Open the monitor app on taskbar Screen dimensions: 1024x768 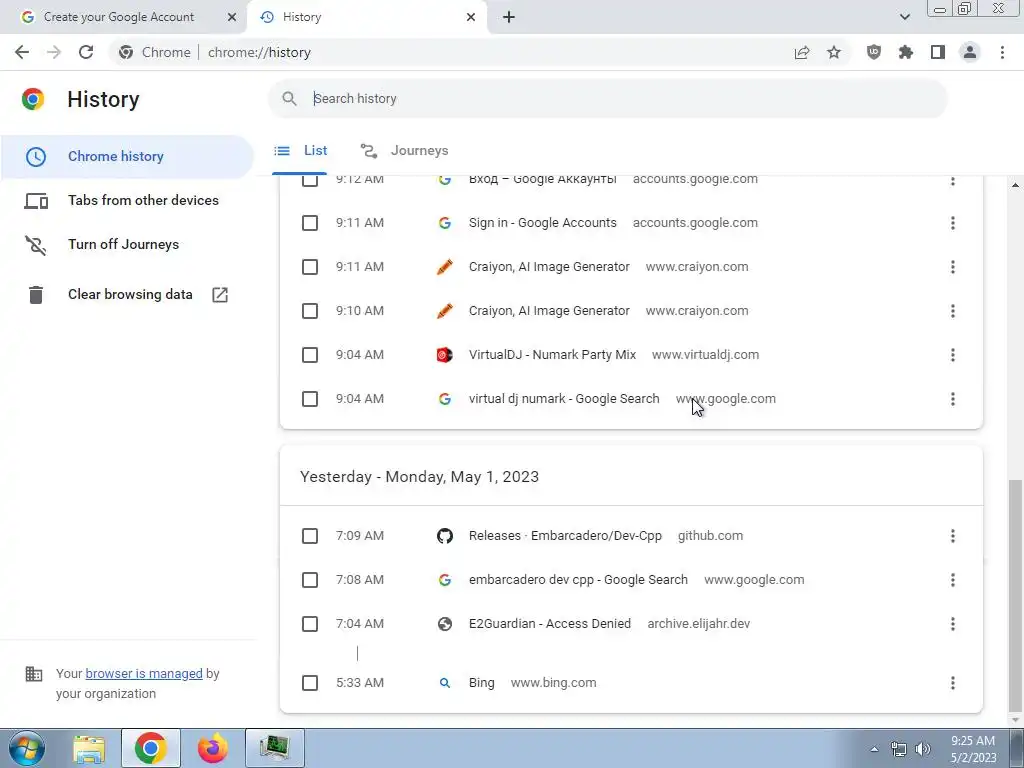[x=275, y=748]
